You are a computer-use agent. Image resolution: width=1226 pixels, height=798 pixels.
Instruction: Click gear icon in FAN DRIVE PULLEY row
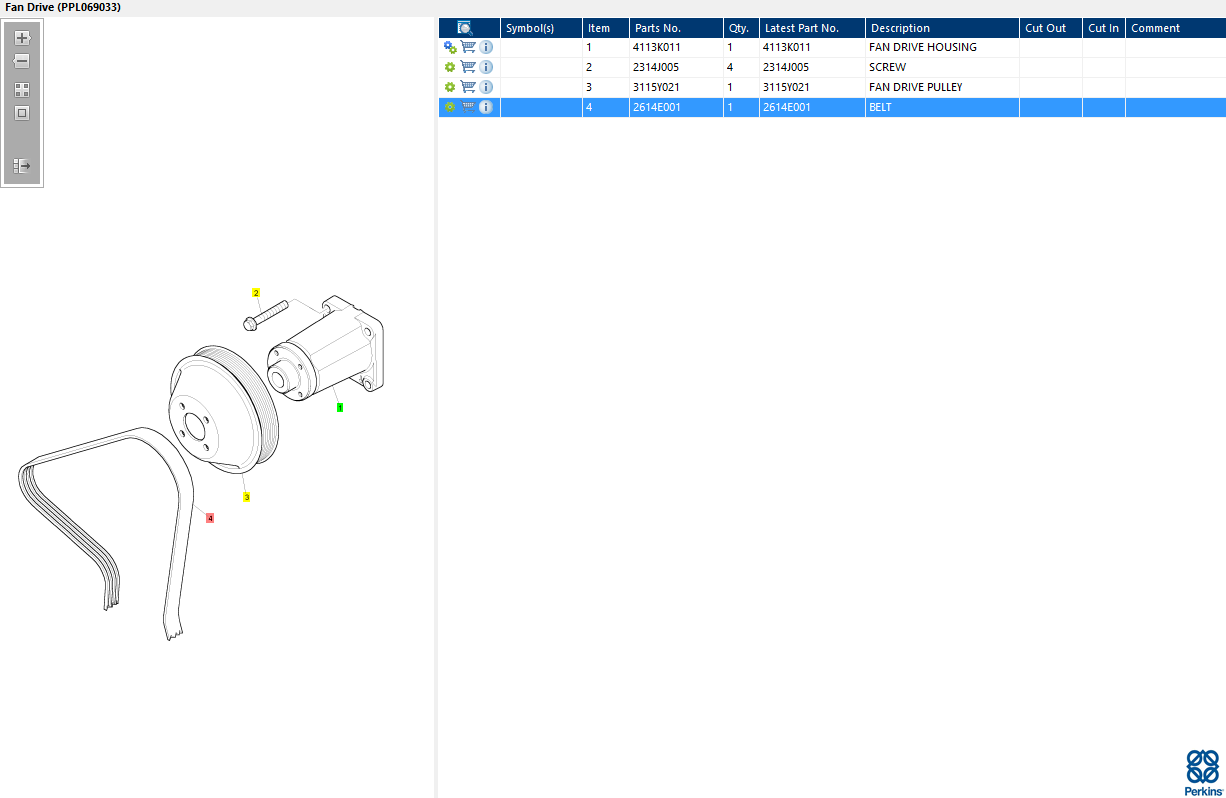coord(450,87)
